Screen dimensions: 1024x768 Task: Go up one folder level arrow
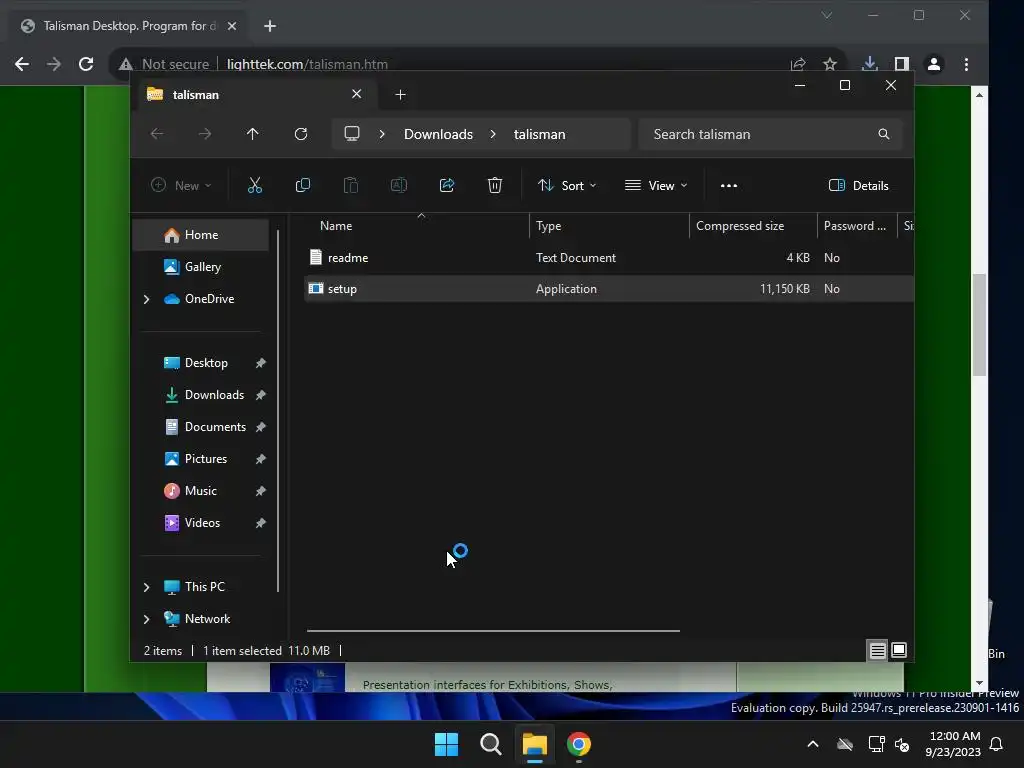pos(253,134)
